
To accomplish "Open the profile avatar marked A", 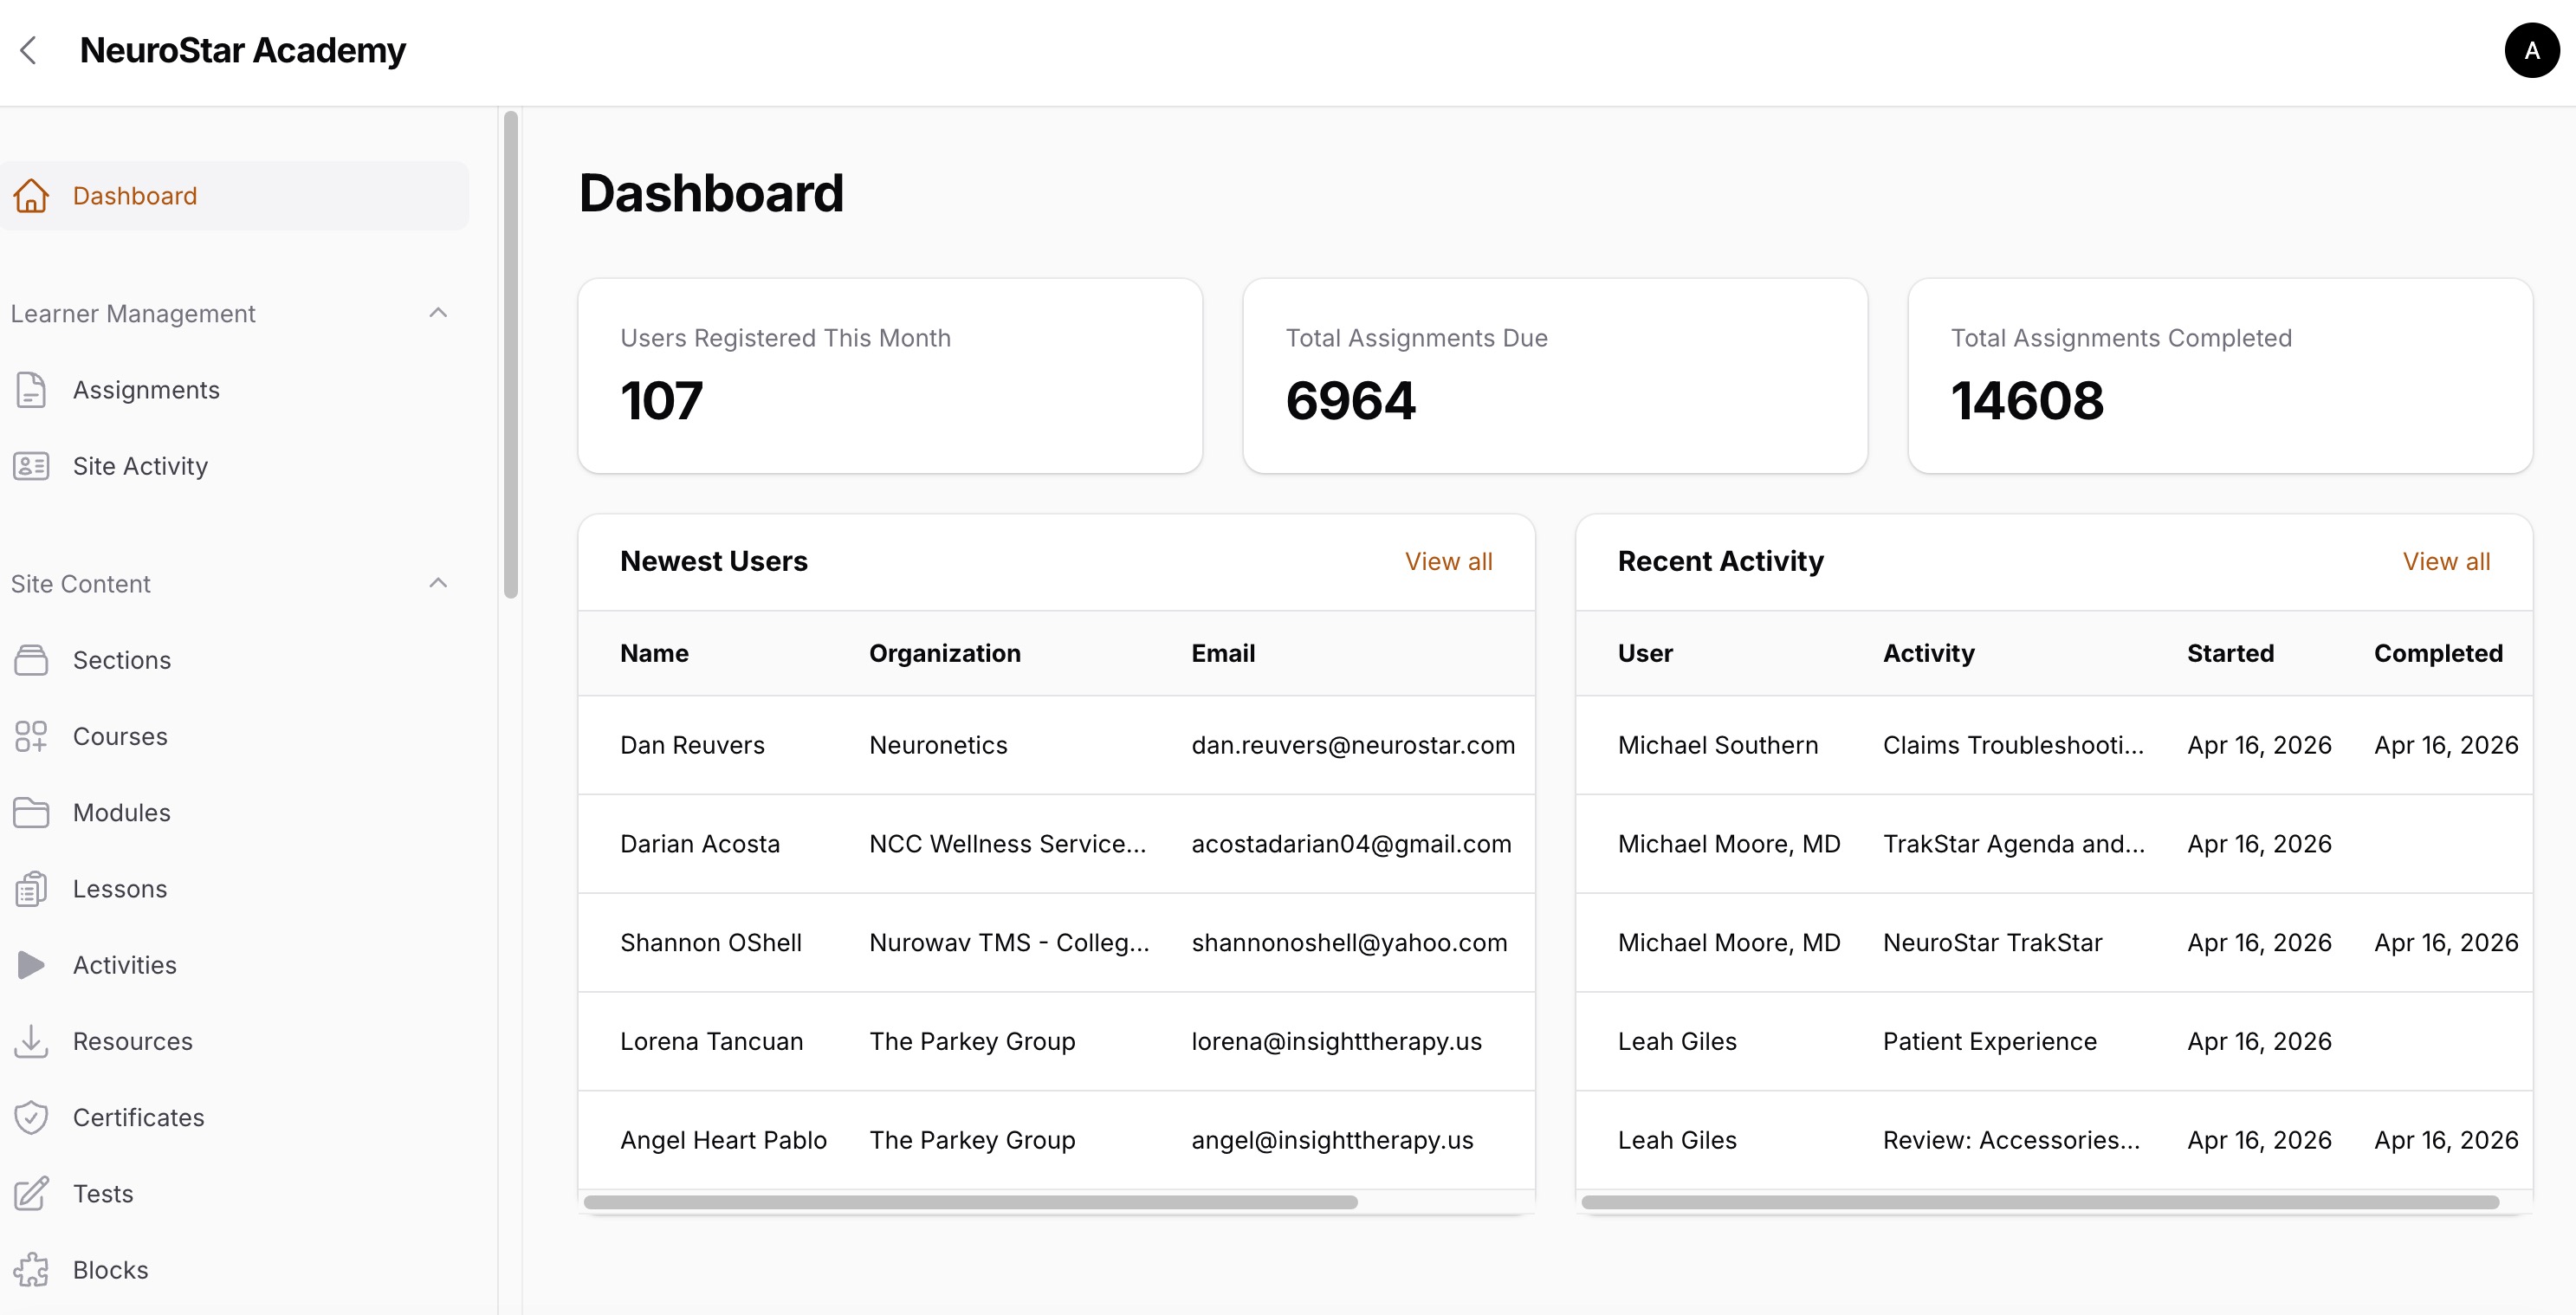I will [x=2531, y=50].
